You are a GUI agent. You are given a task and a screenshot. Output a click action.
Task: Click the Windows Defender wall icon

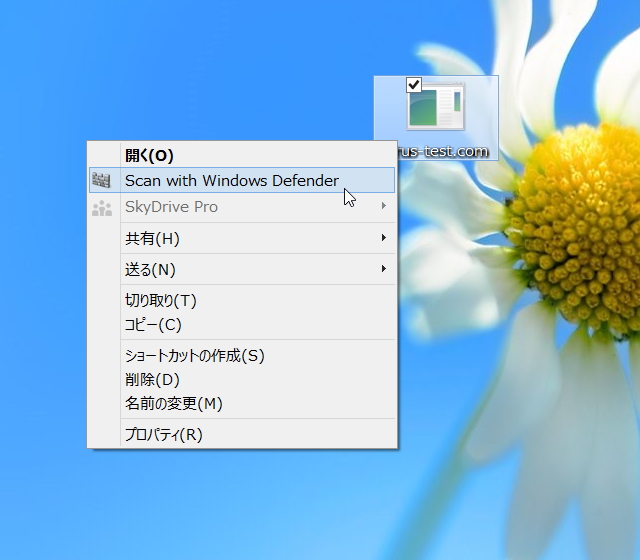[x=101, y=180]
